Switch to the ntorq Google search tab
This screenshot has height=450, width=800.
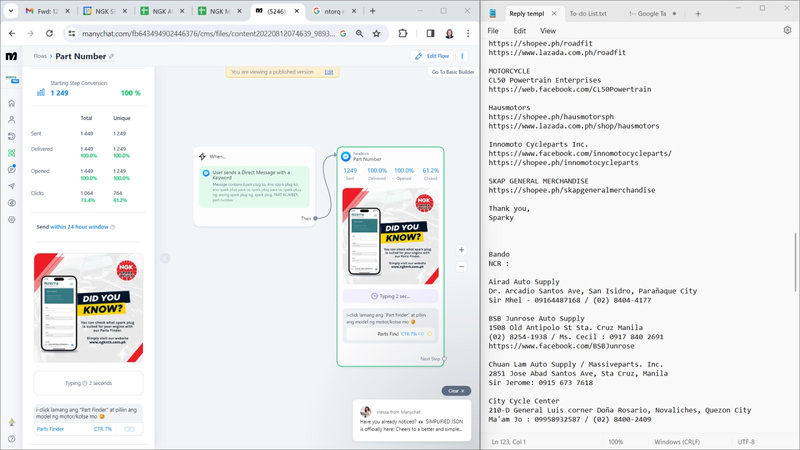pyautogui.click(x=334, y=11)
